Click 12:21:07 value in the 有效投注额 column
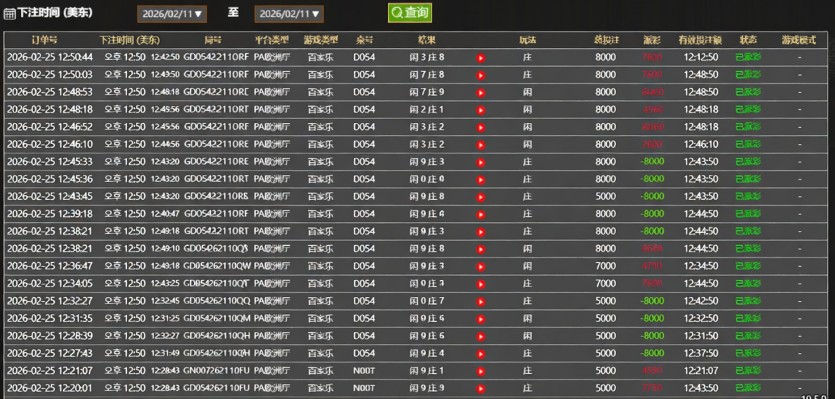Screen dimensions: 835x399 [701, 371]
